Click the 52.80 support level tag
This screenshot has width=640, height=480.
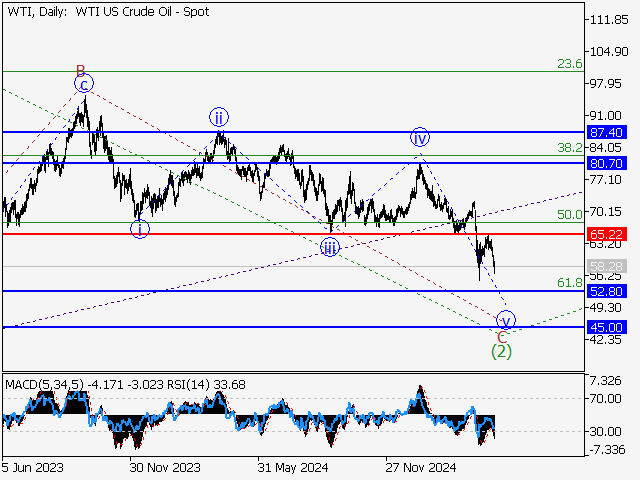click(x=607, y=291)
